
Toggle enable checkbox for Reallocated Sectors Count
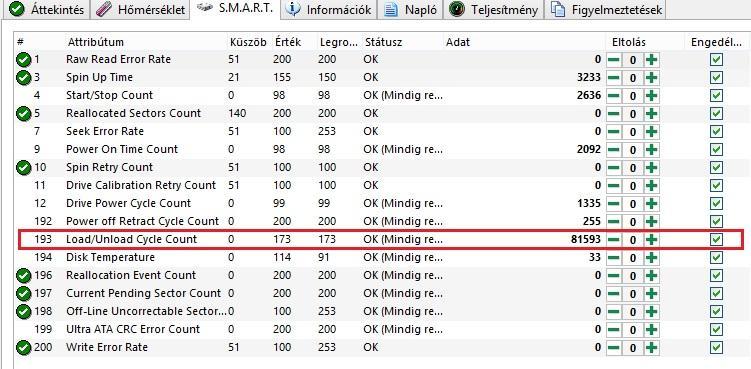click(x=717, y=114)
